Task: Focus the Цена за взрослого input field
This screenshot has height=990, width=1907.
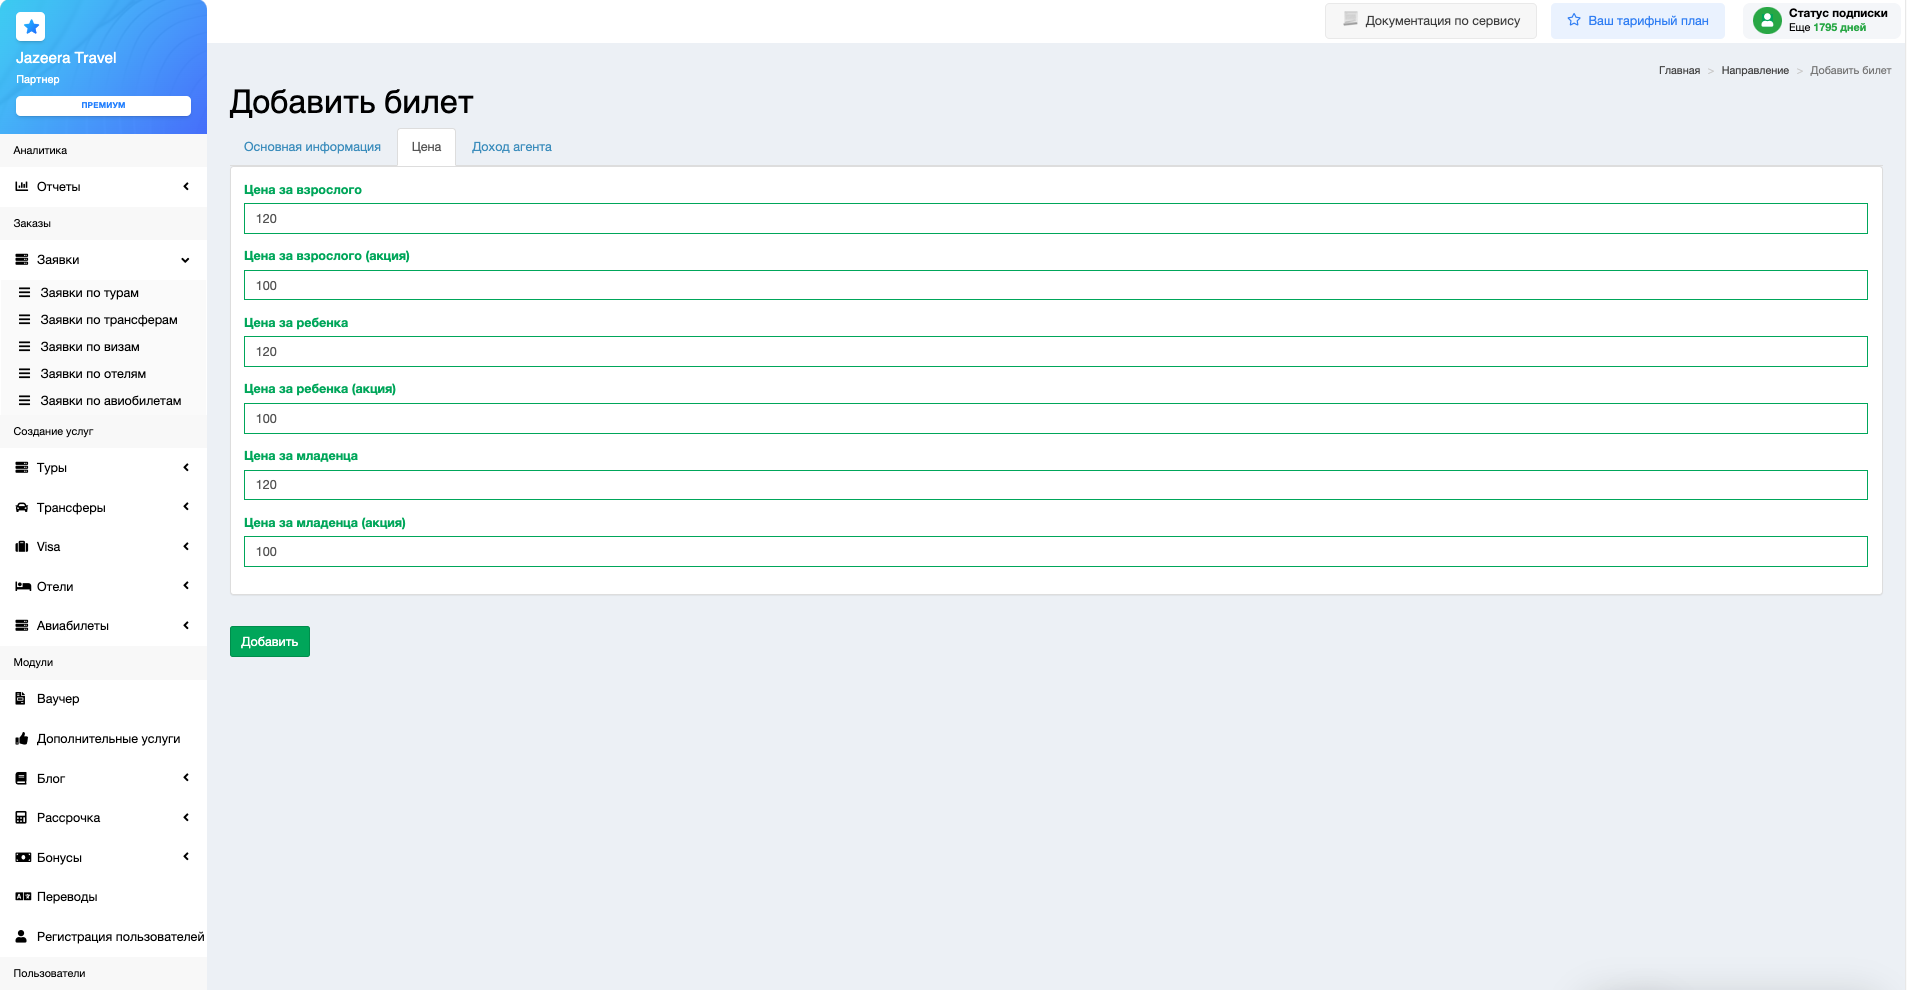Action: pyautogui.click(x=1055, y=219)
